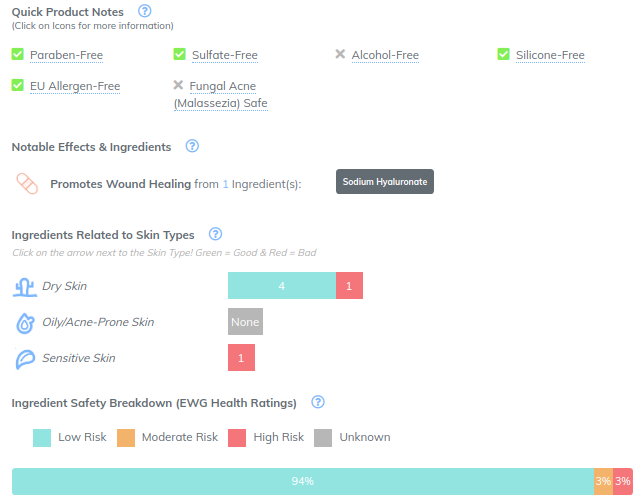Click the gray X next to Alcohol-Free
Screen dimensions: 641x504
340,54
